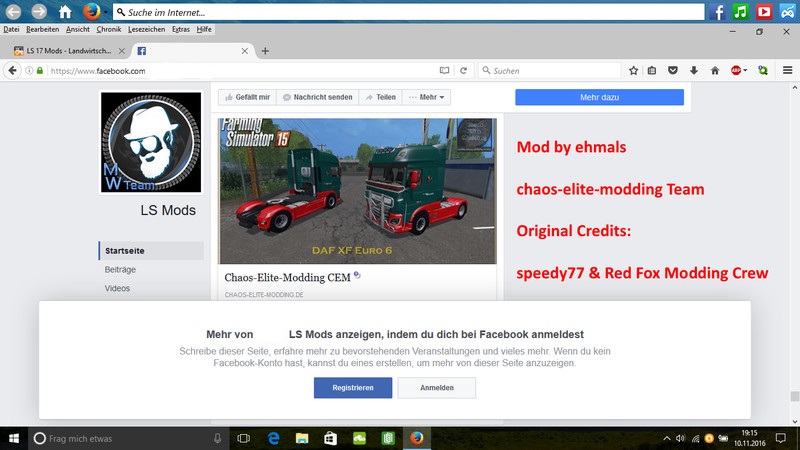Expand hidden system tray icons chevron

tap(667, 438)
